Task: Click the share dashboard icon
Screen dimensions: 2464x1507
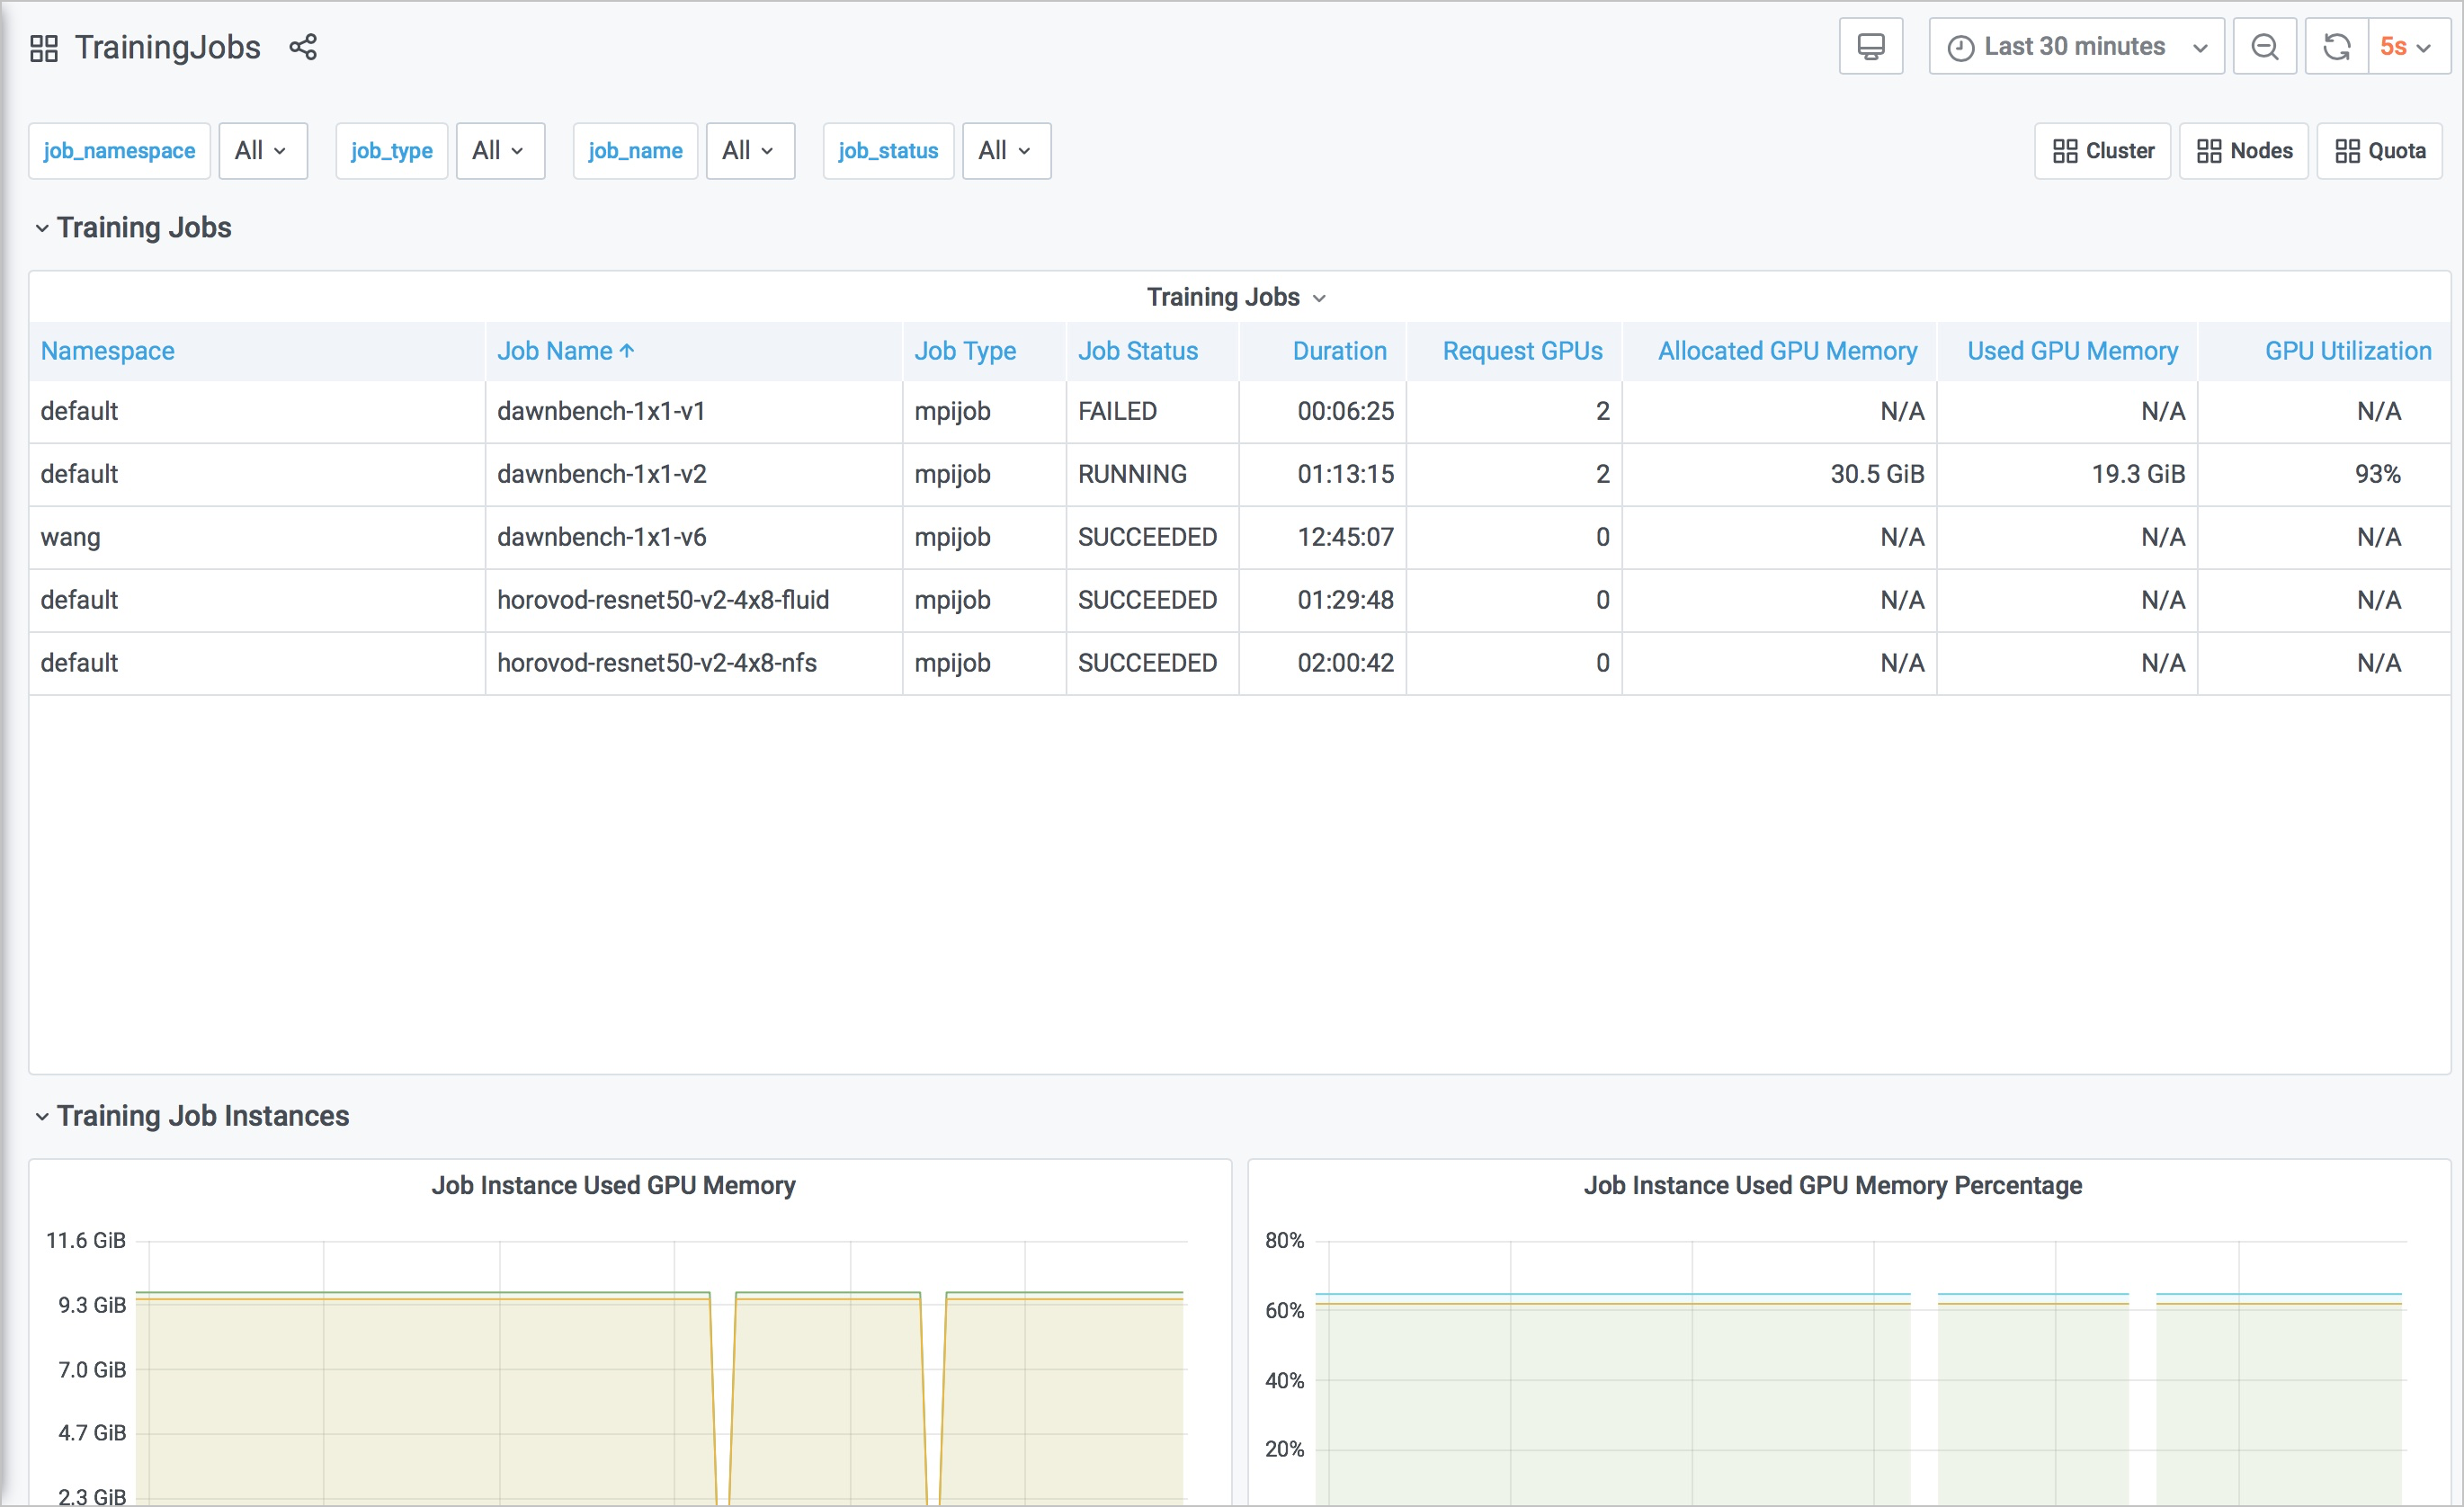Action: point(303,47)
